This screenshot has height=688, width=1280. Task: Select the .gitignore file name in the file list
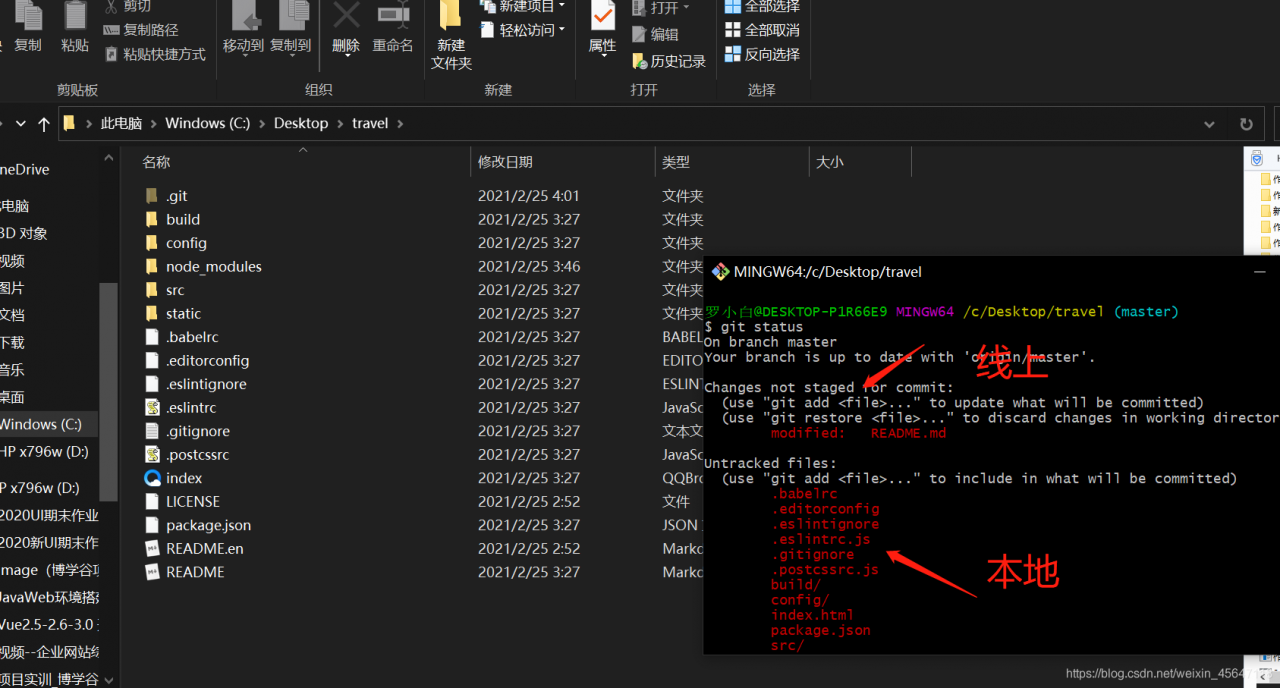(x=198, y=431)
